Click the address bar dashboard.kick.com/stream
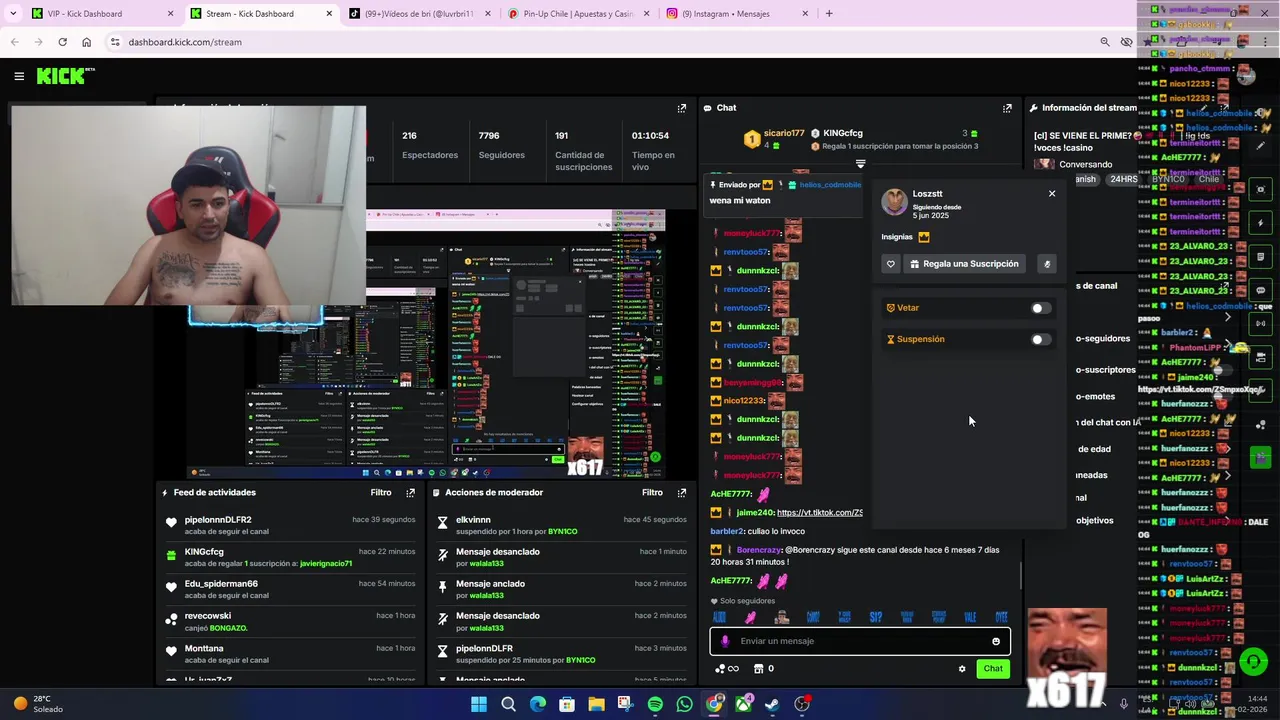Viewport: 1280px width, 720px height. point(185,42)
